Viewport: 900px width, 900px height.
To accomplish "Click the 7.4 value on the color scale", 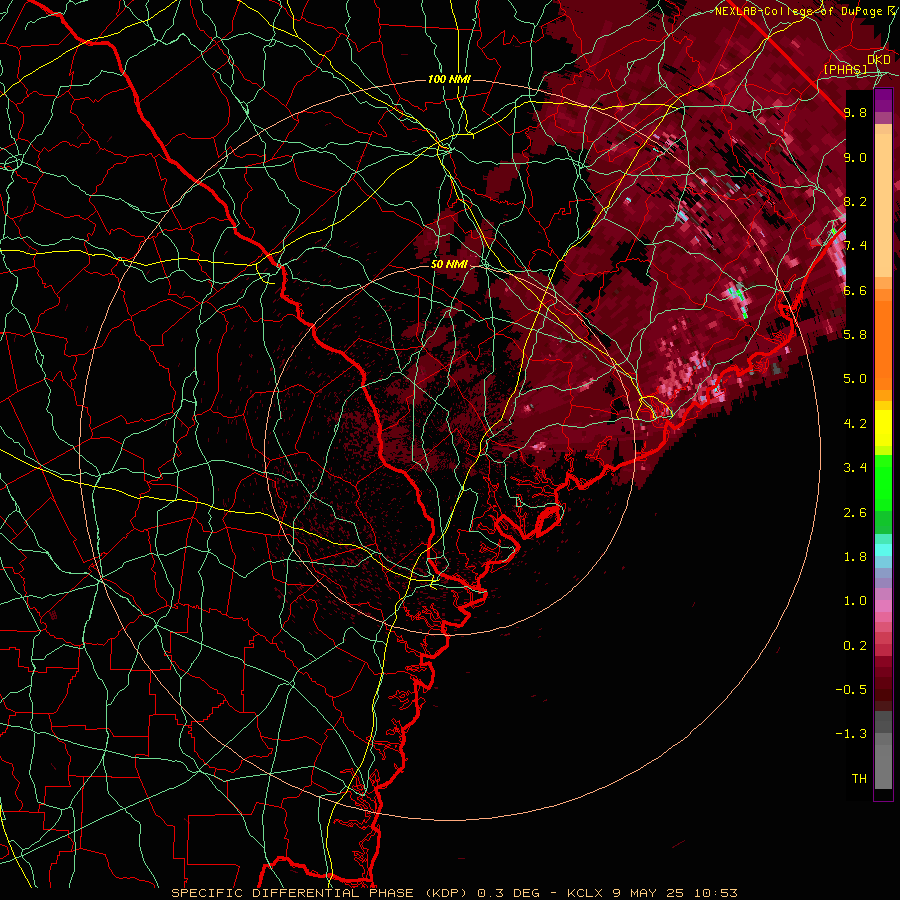I will coord(855,246).
